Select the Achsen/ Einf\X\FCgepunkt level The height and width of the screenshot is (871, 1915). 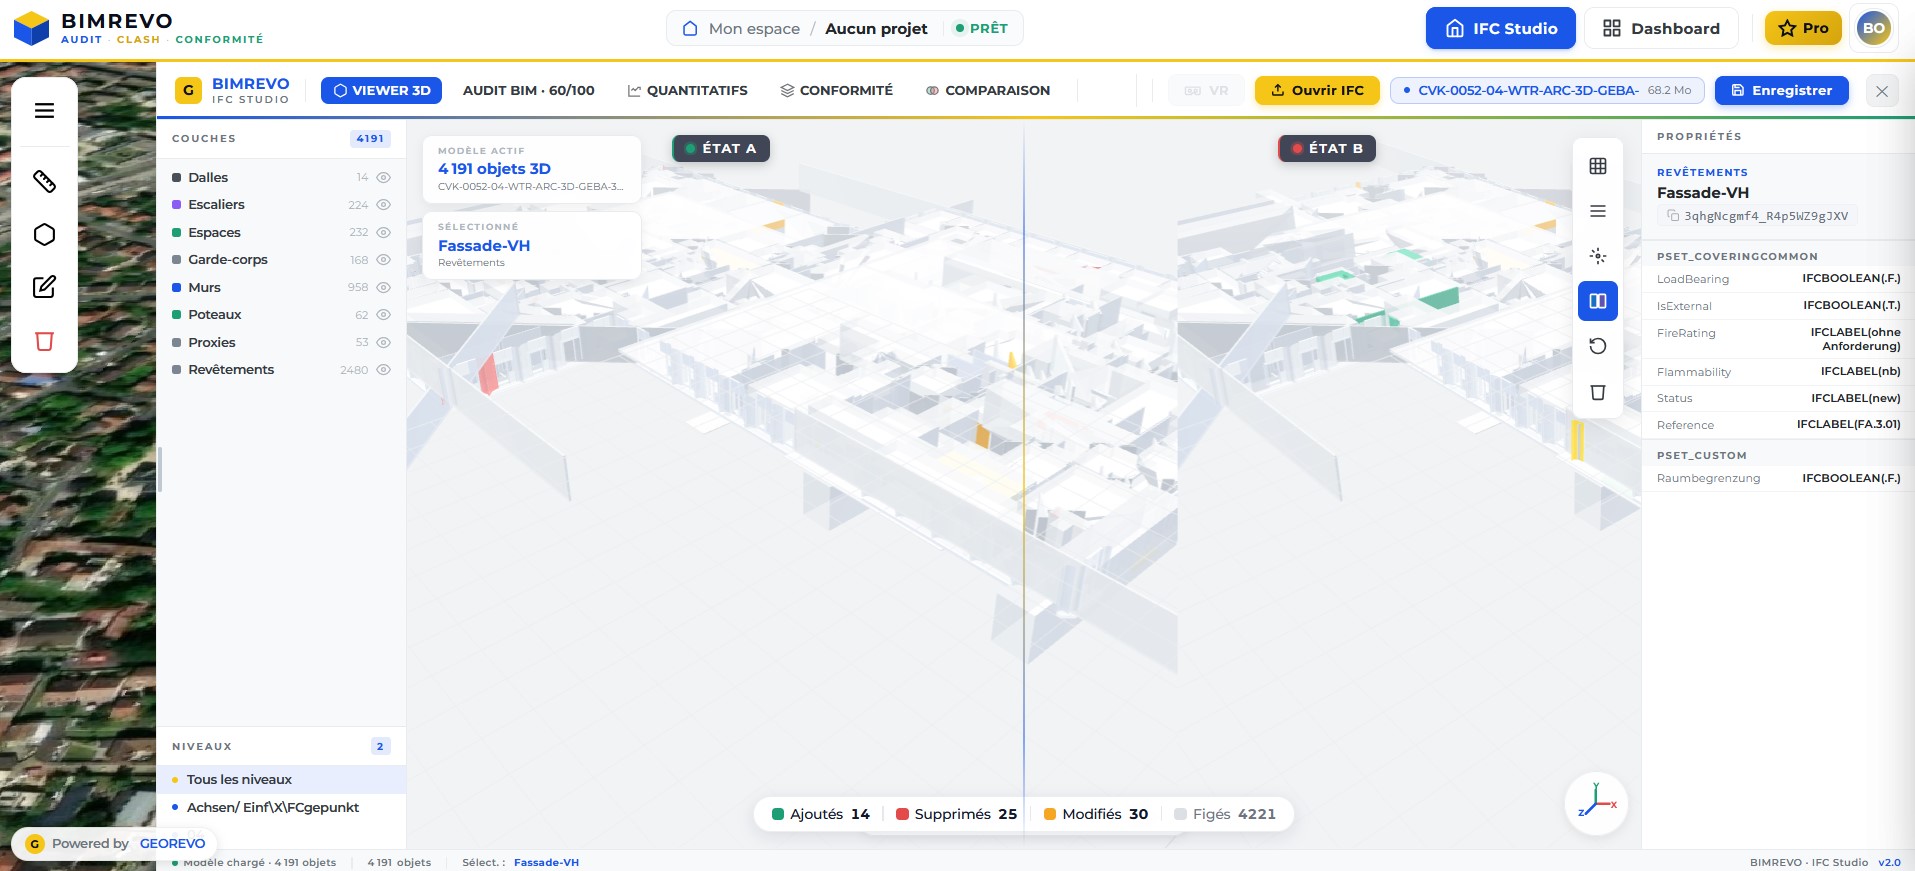281,807
